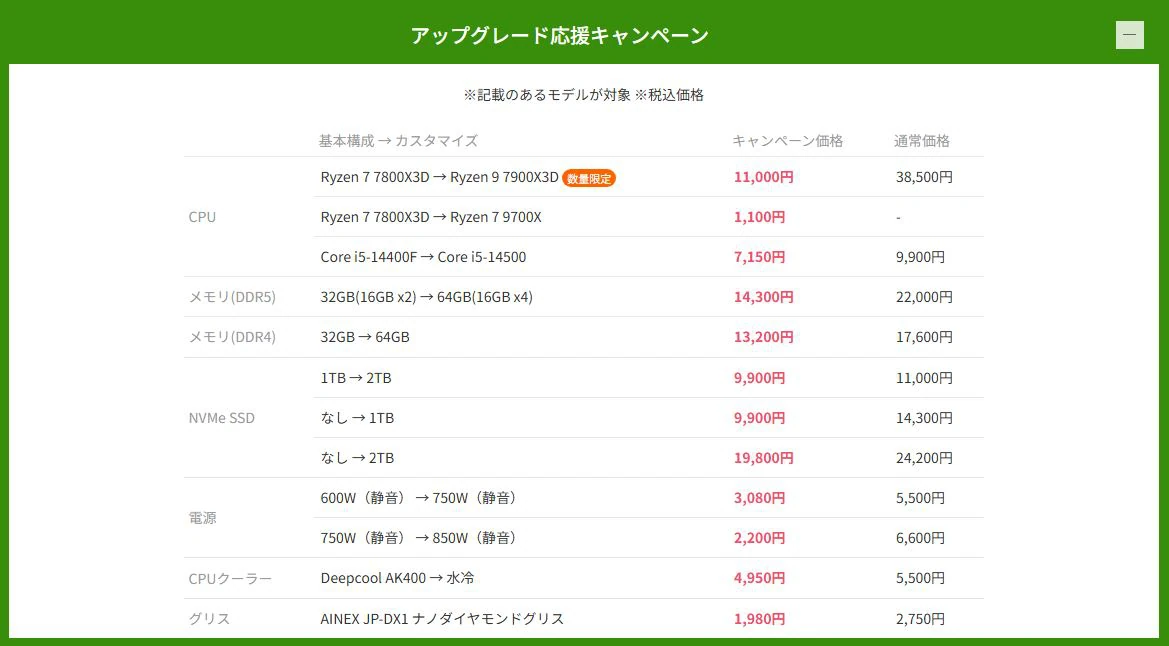This screenshot has width=1169, height=646.
Task: Click the 通常価格 column header
Action: pos(919,140)
